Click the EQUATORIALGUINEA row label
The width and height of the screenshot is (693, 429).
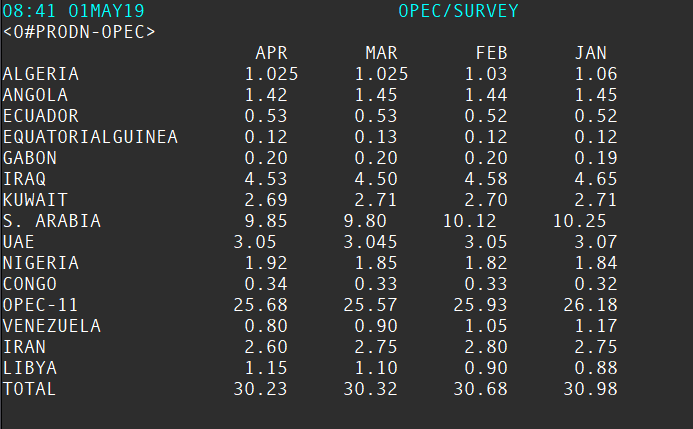(90, 137)
